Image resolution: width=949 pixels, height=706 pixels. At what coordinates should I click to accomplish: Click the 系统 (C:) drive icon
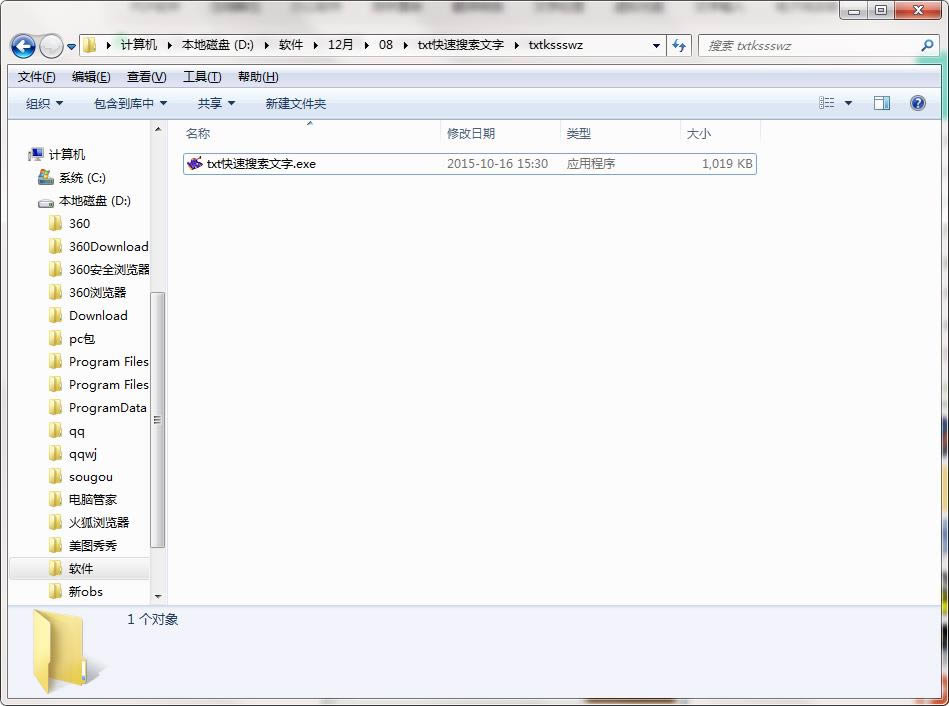click(x=46, y=177)
